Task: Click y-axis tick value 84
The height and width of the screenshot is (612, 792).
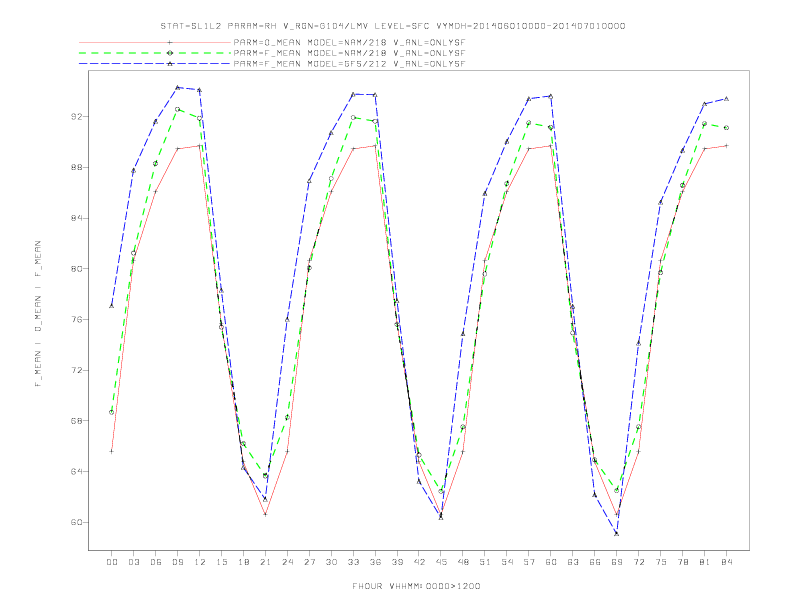Action: pos(76,218)
